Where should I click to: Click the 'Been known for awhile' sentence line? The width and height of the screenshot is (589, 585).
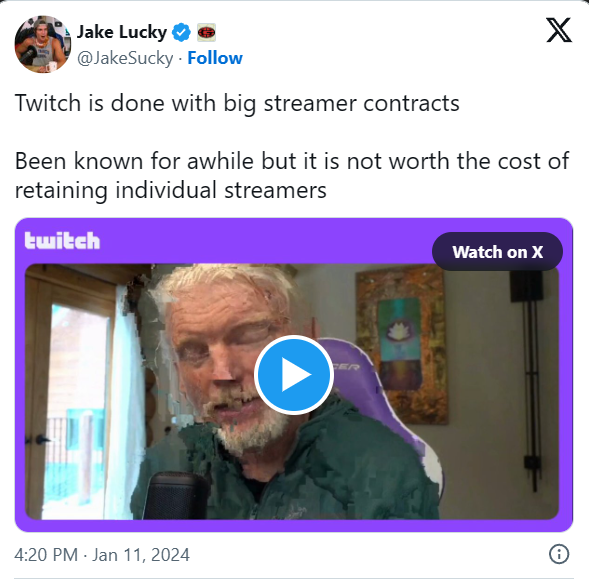click(292, 162)
